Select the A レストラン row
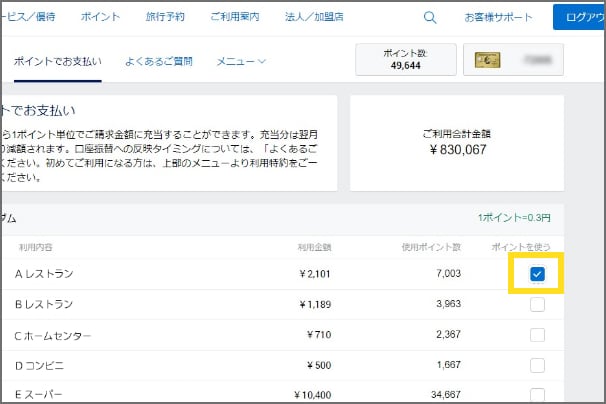Viewport: 606px width, 404px height. click(45, 274)
